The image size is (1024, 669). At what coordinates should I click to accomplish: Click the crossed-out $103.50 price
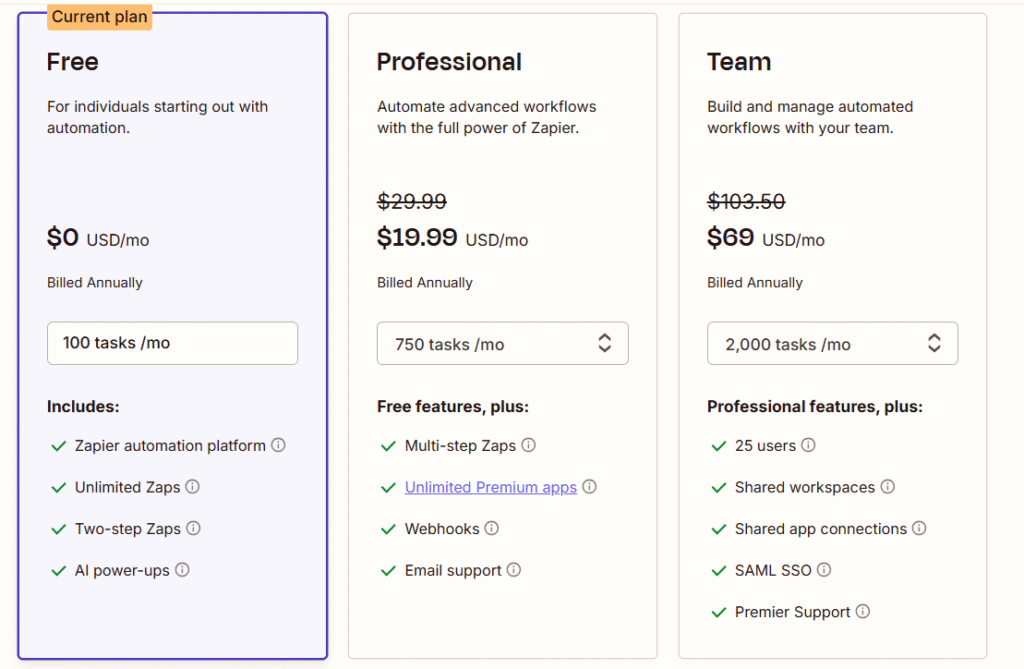[746, 201]
